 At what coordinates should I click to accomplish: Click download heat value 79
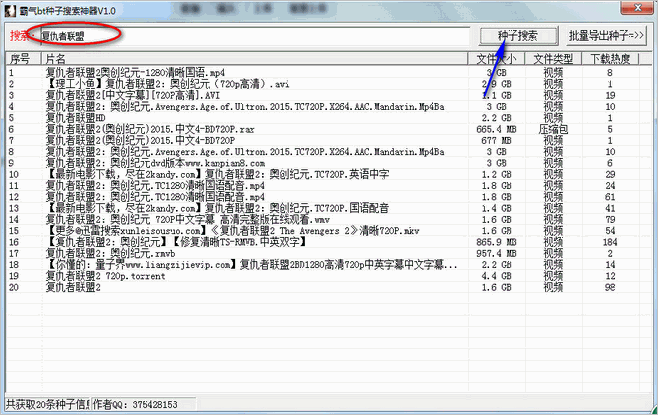pos(610,219)
